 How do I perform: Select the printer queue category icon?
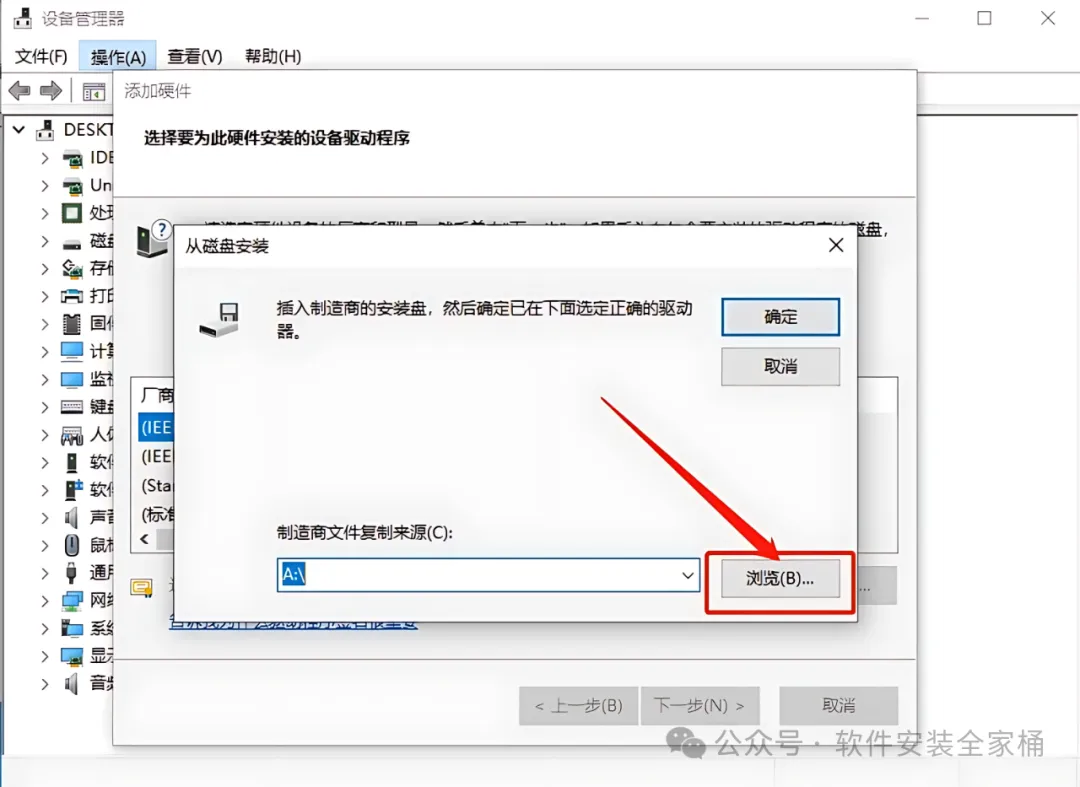click(x=72, y=296)
